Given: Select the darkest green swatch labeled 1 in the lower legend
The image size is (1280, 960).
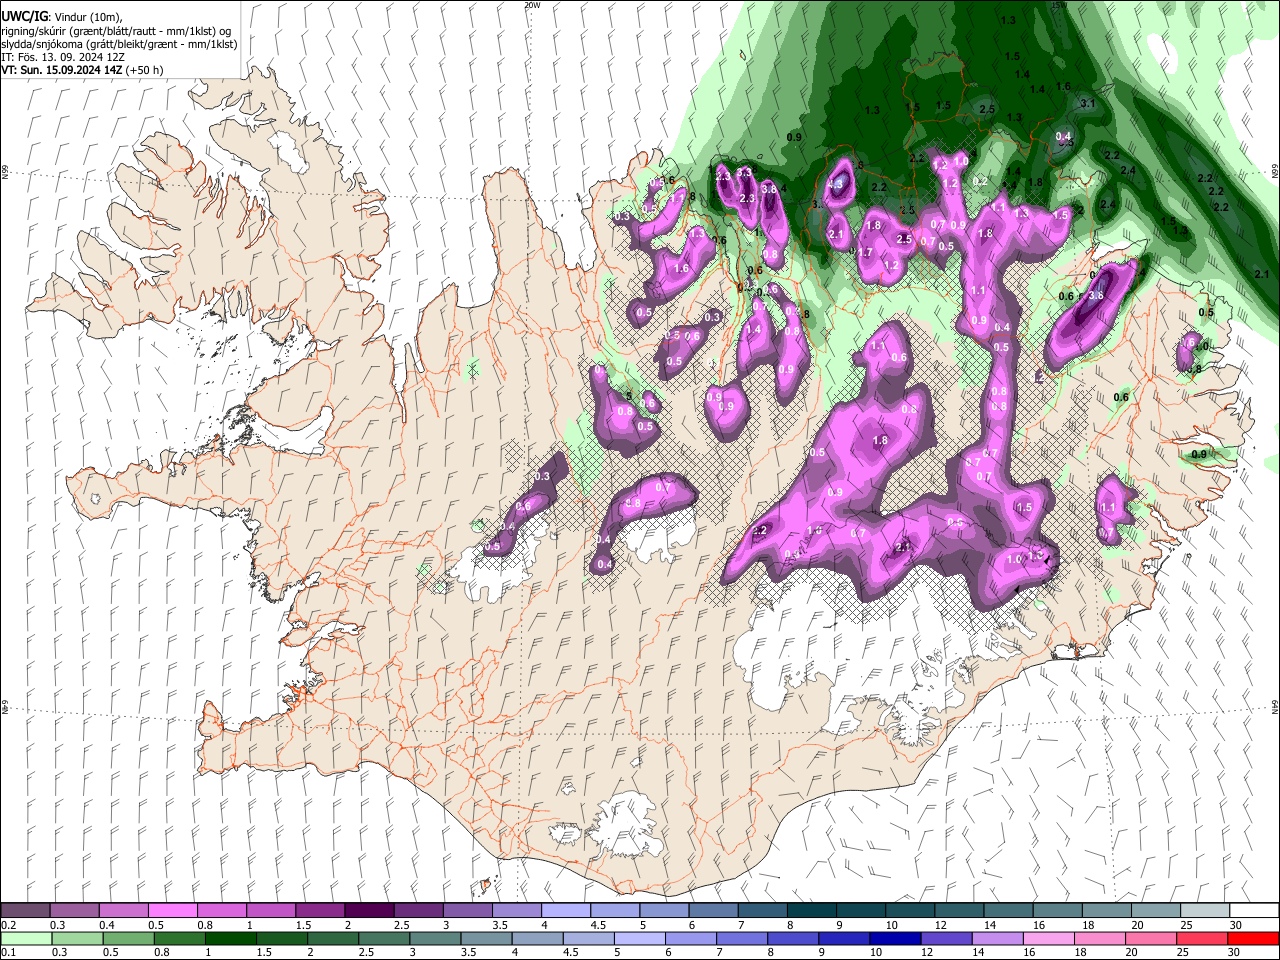Looking at the screenshot, I should pos(231,938).
